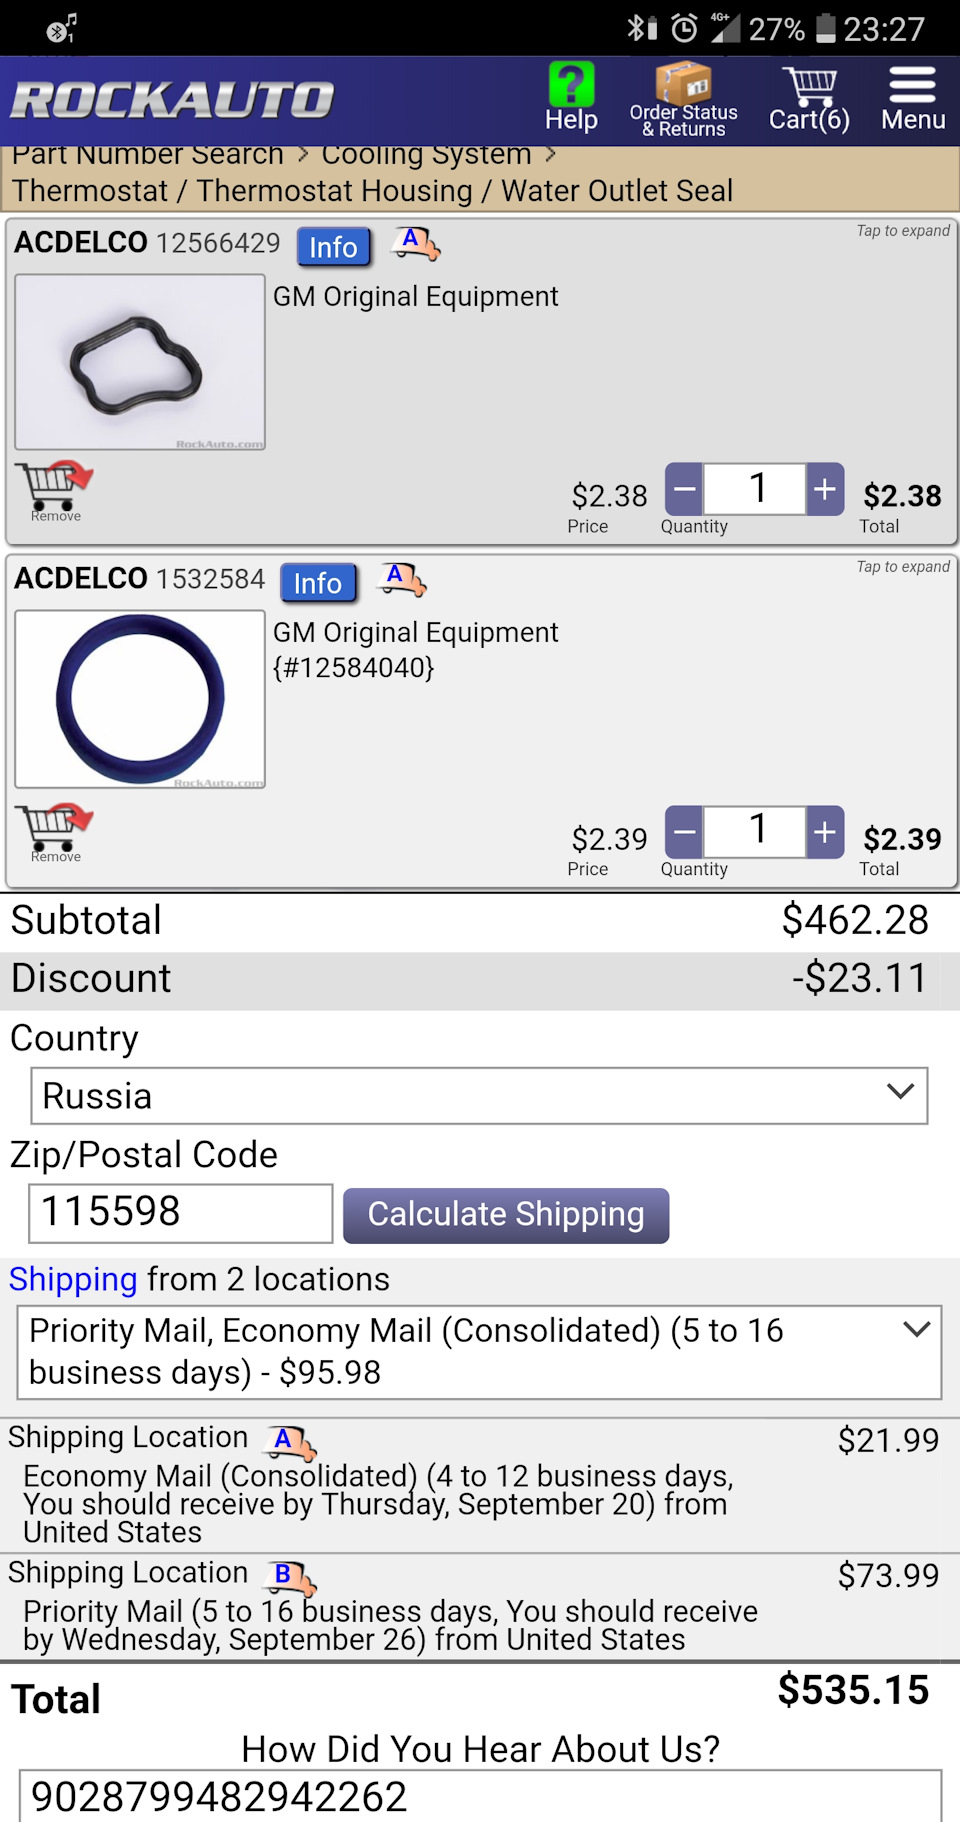Click the Part Number Search breadcrumb
Image resolution: width=960 pixels, height=1822 pixels.
(x=148, y=155)
